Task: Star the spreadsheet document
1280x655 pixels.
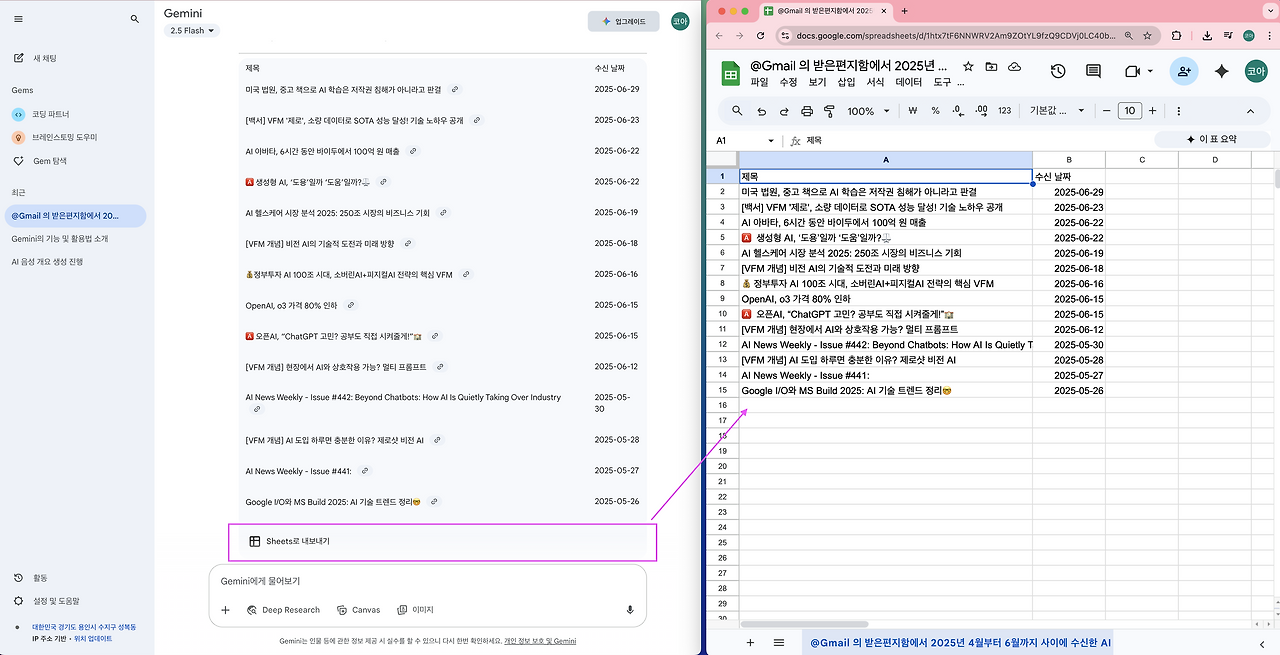Action: pyautogui.click(x=967, y=67)
